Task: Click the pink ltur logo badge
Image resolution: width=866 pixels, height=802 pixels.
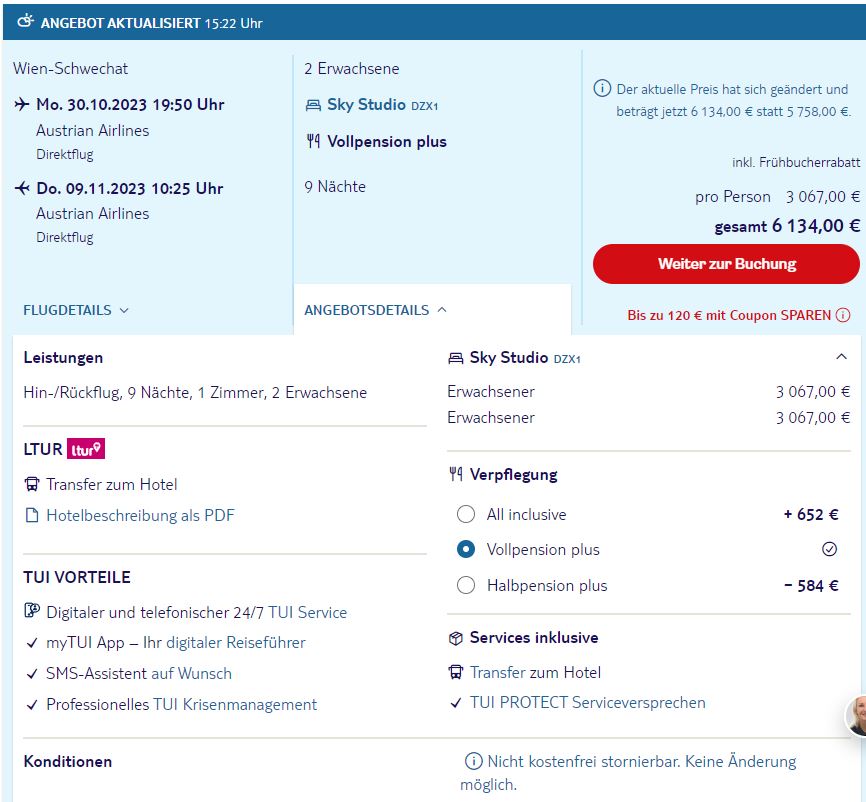Action: [x=86, y=449]
